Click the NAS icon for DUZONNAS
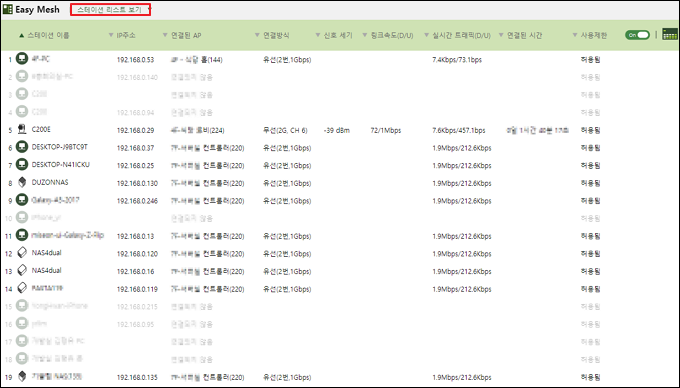This screenshot has width=680, height=388. point(22,182)
